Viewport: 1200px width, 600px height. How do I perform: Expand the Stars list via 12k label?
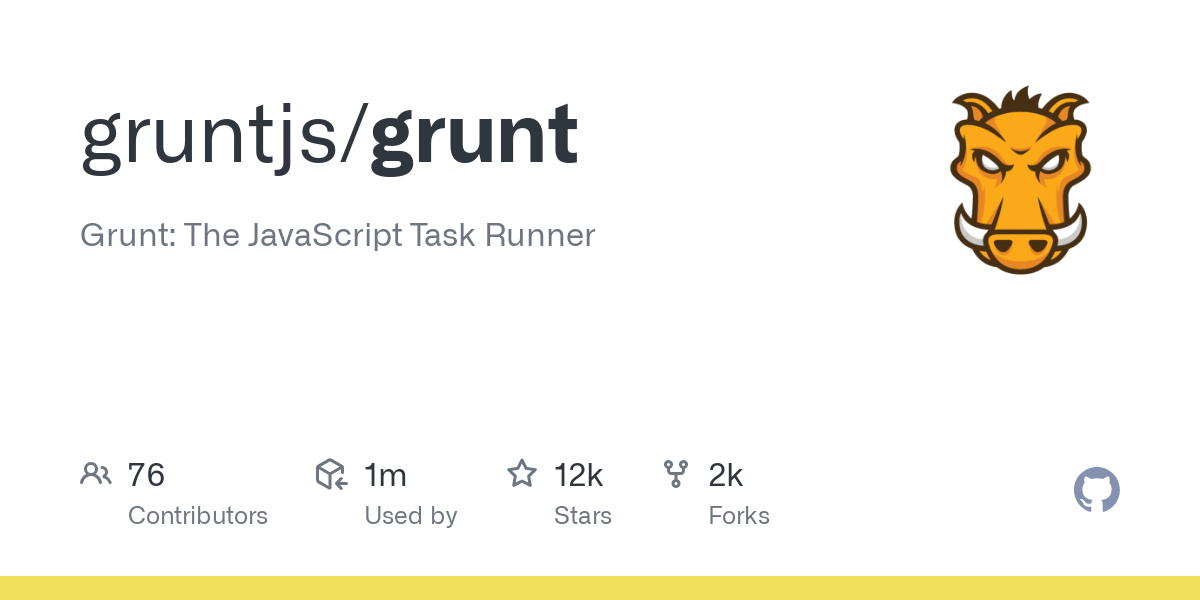[x=579, y=475]
